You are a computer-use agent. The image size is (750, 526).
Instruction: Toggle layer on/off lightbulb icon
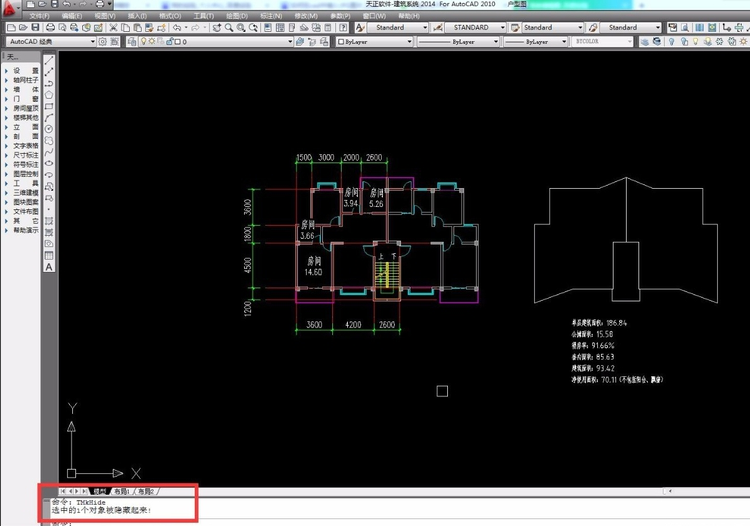click(143, 42)
